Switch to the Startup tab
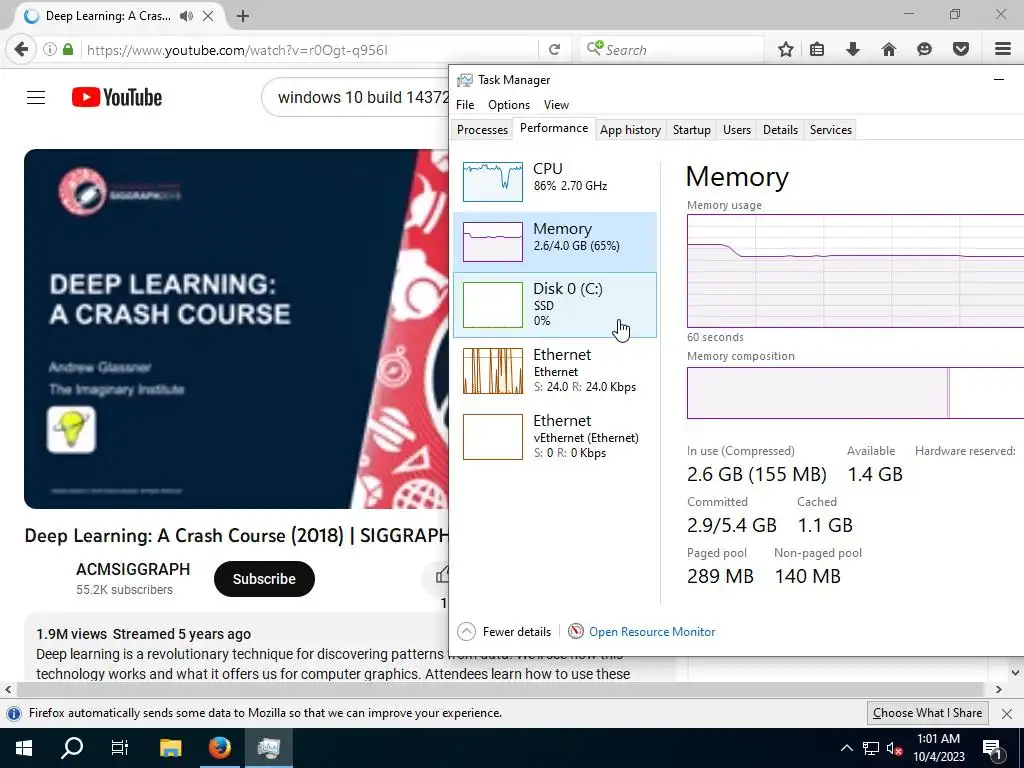 point(692,129)
